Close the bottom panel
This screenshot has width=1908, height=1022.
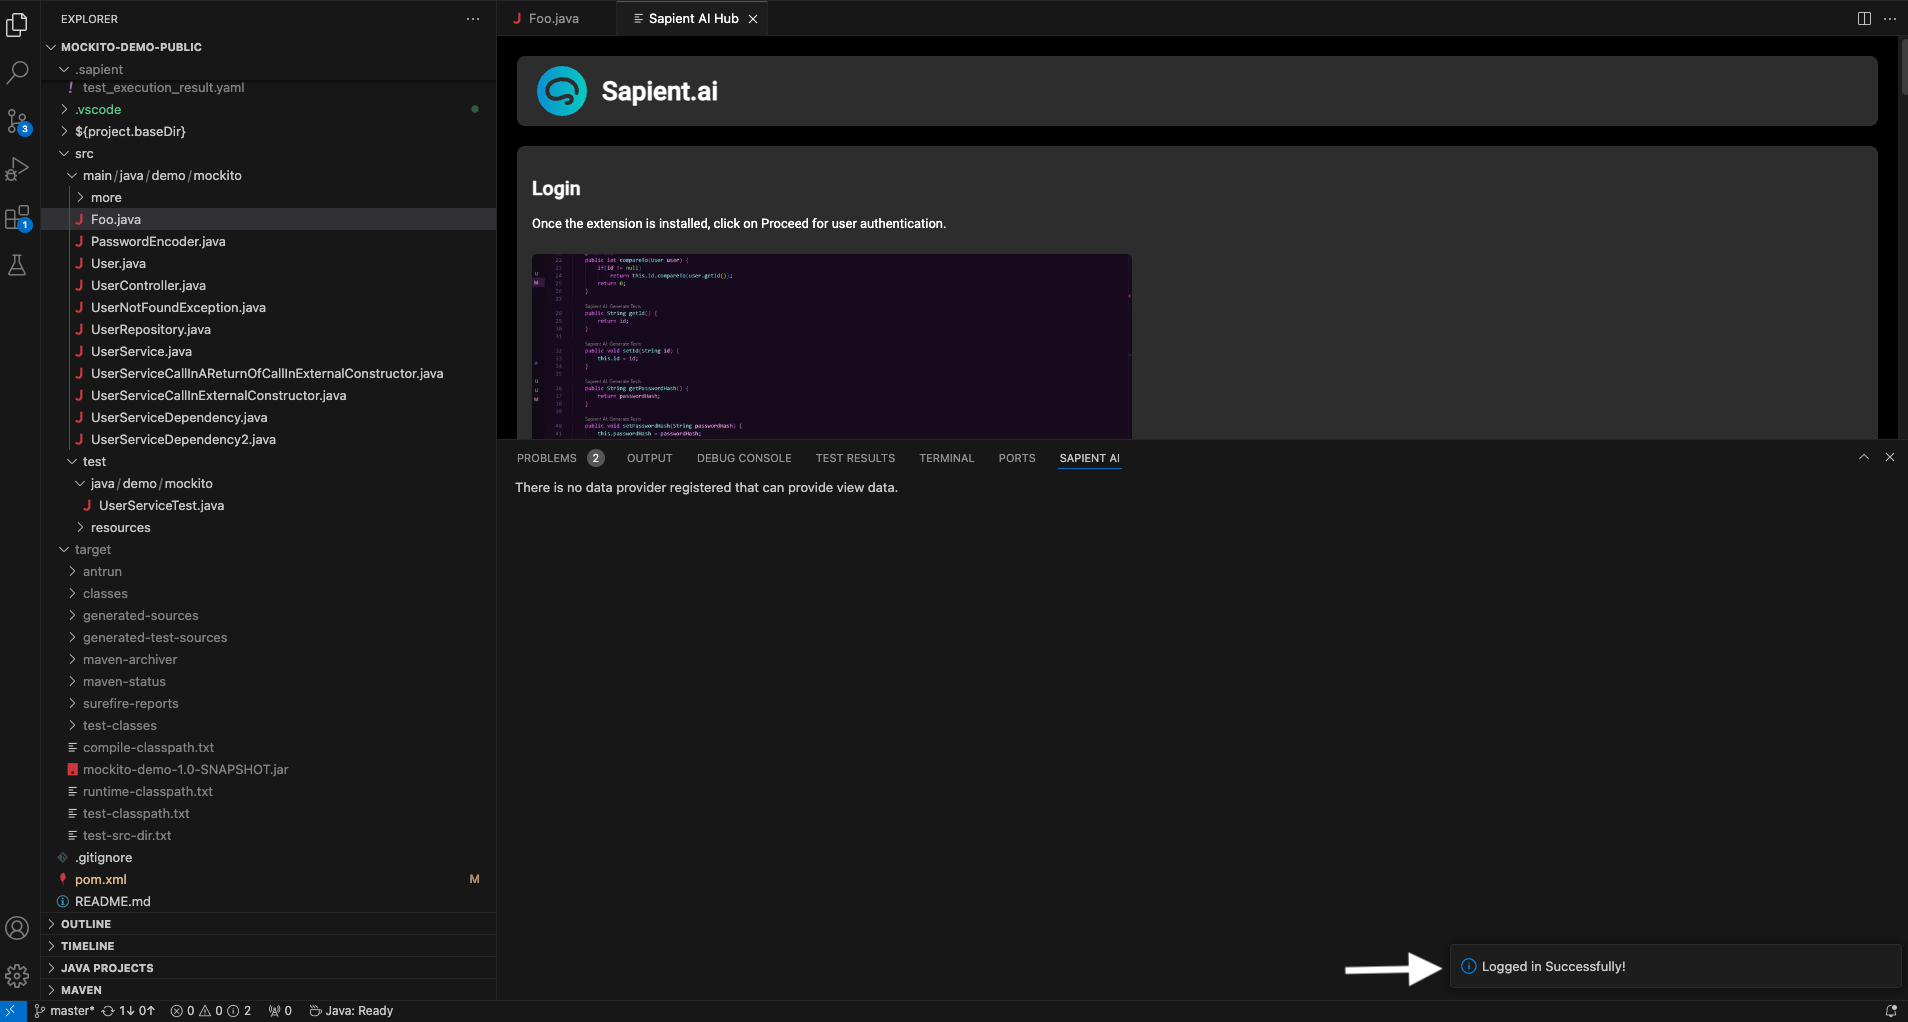tap(1890, 457)
